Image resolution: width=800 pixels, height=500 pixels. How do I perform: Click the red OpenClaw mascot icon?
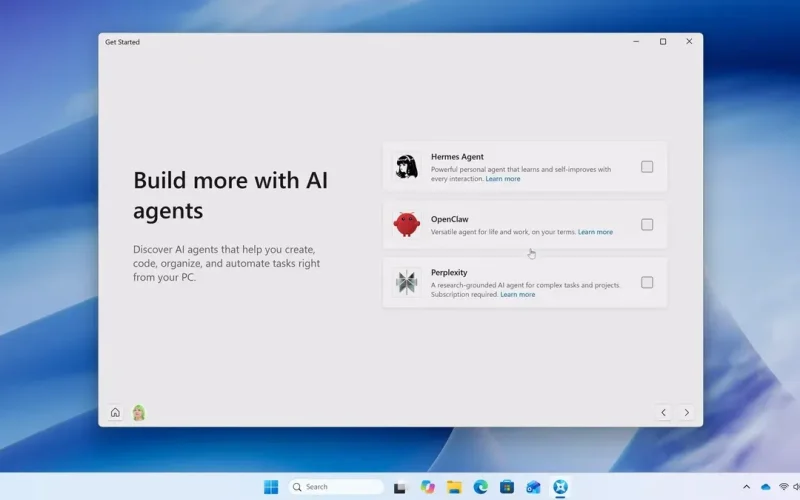click(407, 224)
